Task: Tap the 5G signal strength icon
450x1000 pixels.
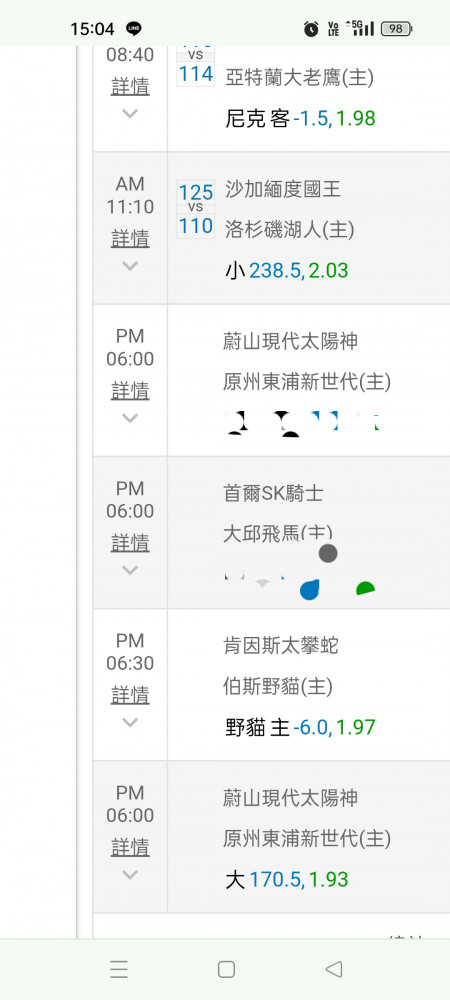Action: 360,28
